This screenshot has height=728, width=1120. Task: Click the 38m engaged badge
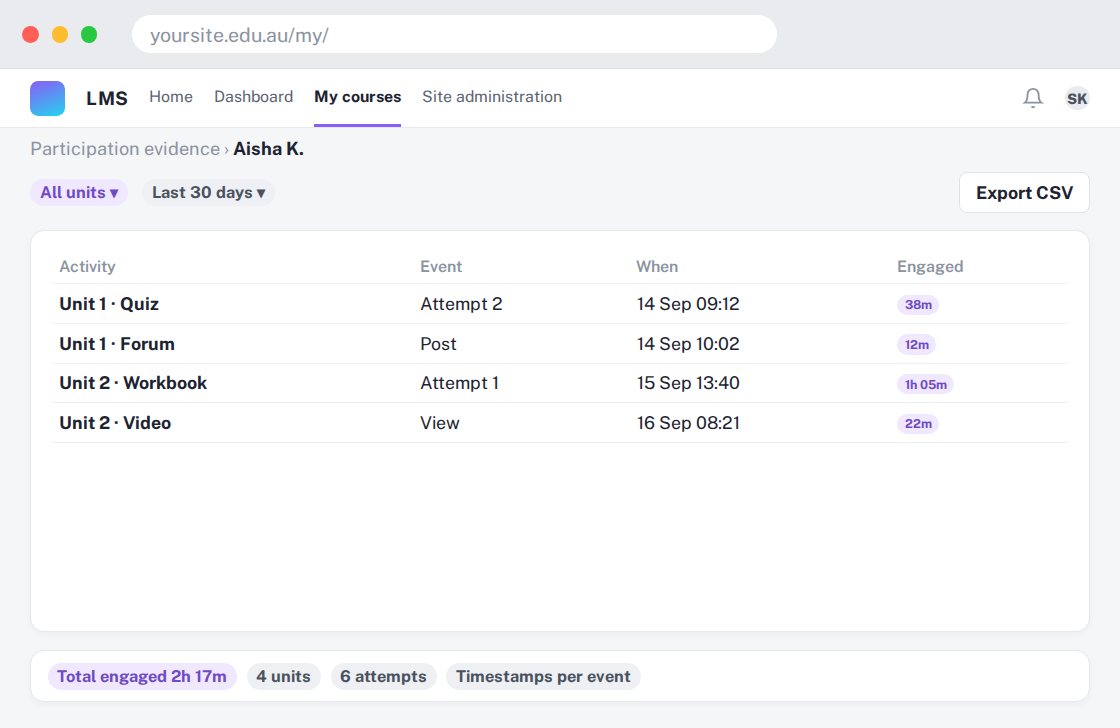tap(918, 305)
